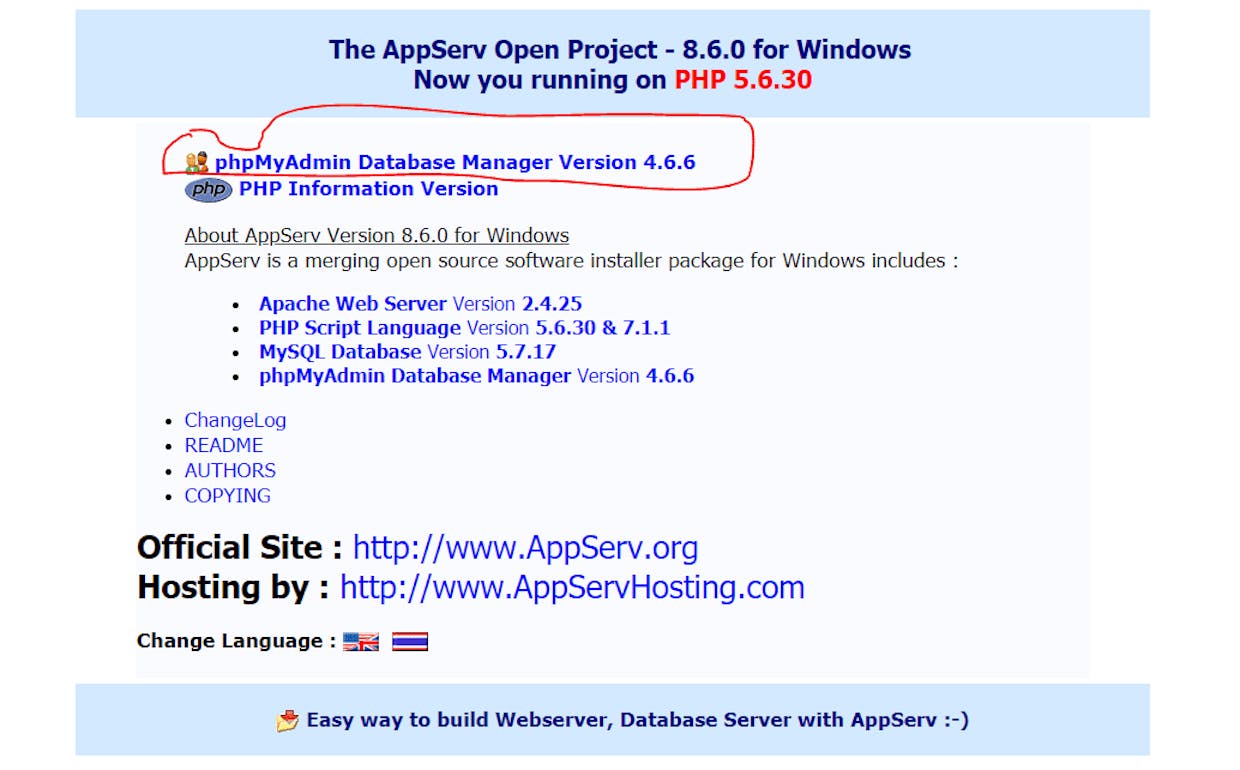Open the COPYING link
The width and height of the screenshot is (1240, 770).
[x=228, y=495]
